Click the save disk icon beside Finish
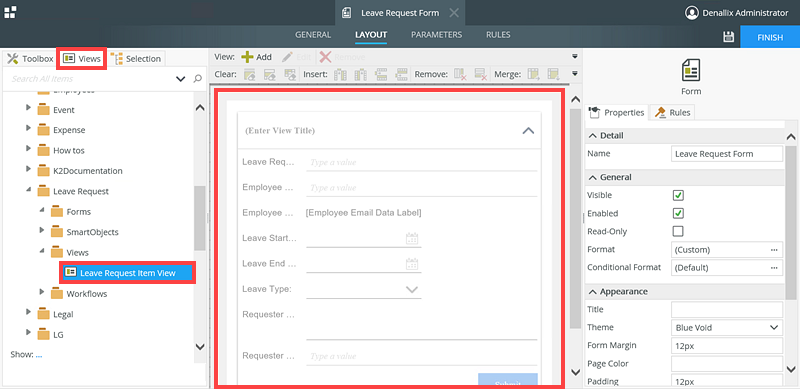Viewport: 800px width, 389px height. coord(729,37)
